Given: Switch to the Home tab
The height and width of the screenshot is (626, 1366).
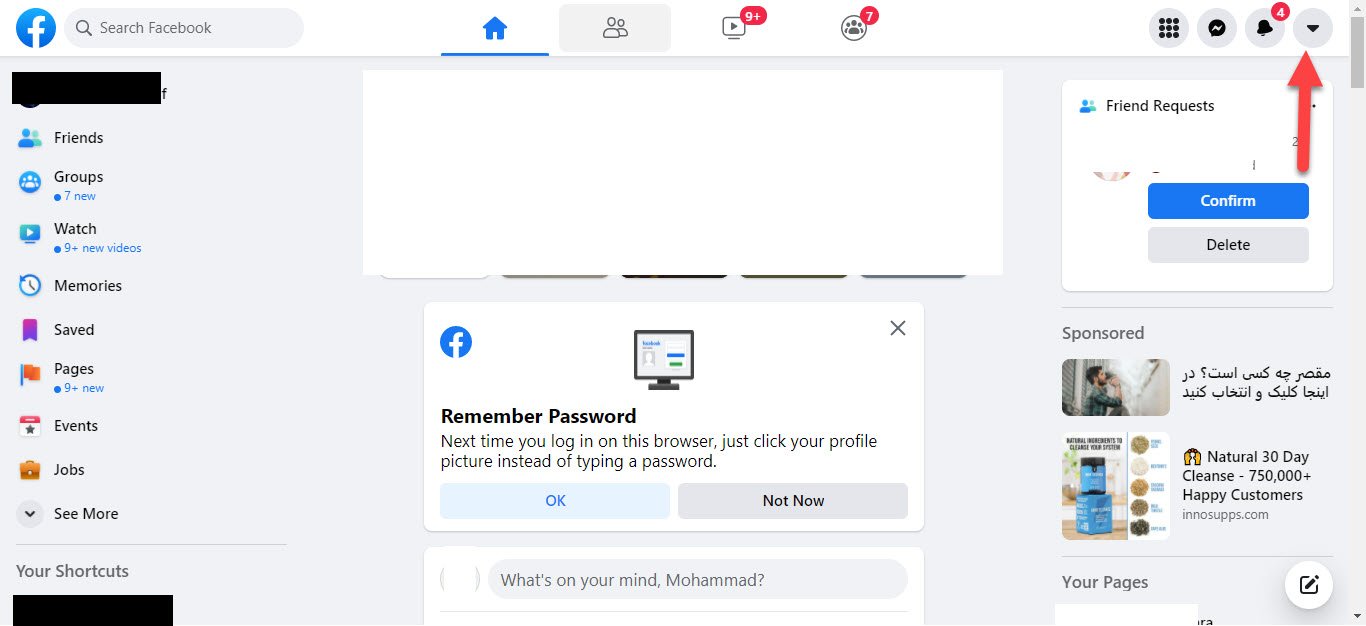Looking at the screenshot, I should pyautogui.click(x=495, y=28).
